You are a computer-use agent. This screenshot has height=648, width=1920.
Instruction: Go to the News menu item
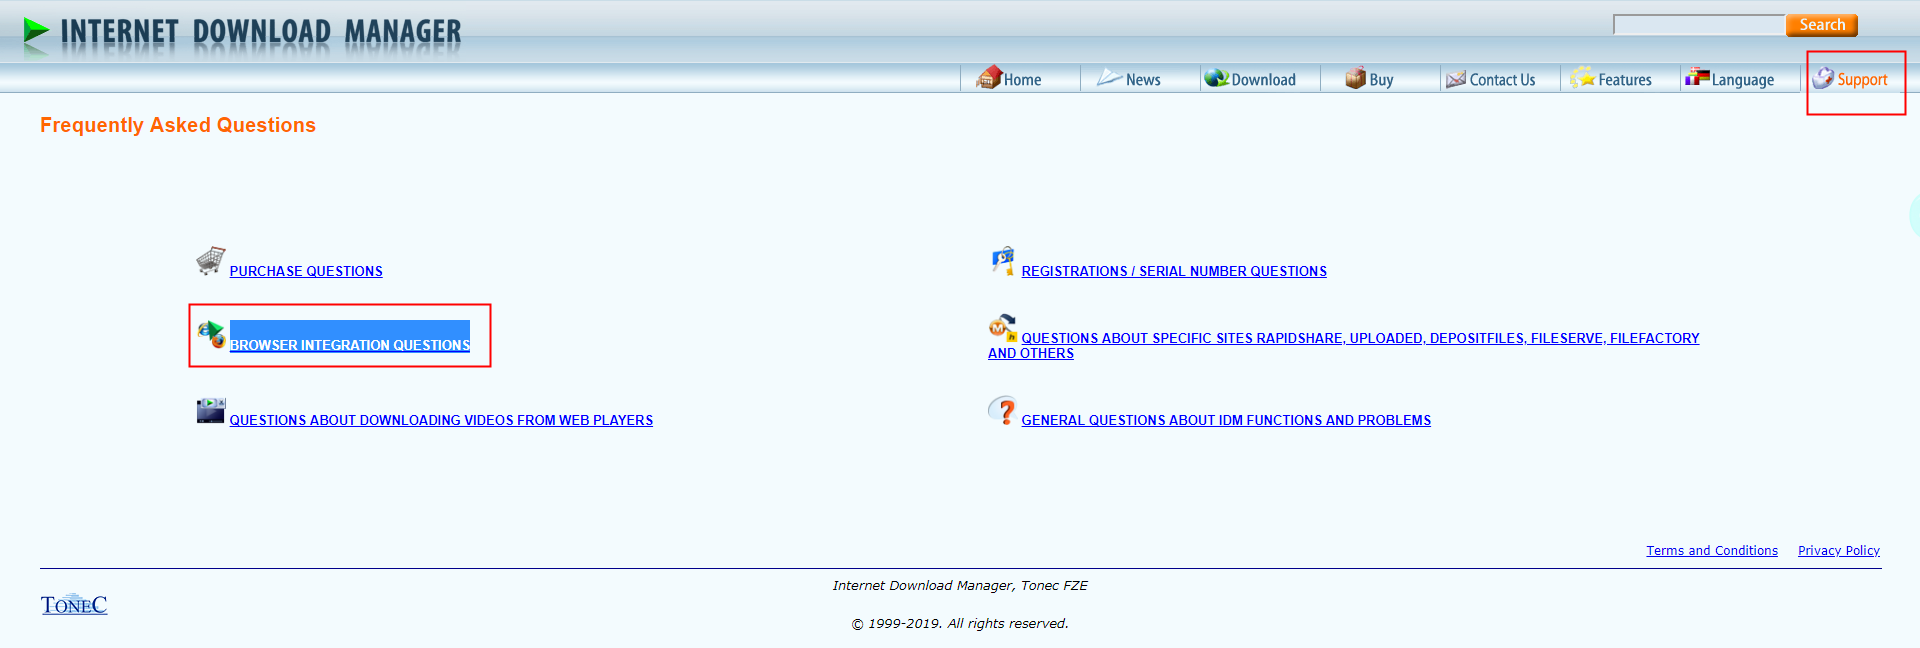1143,80
